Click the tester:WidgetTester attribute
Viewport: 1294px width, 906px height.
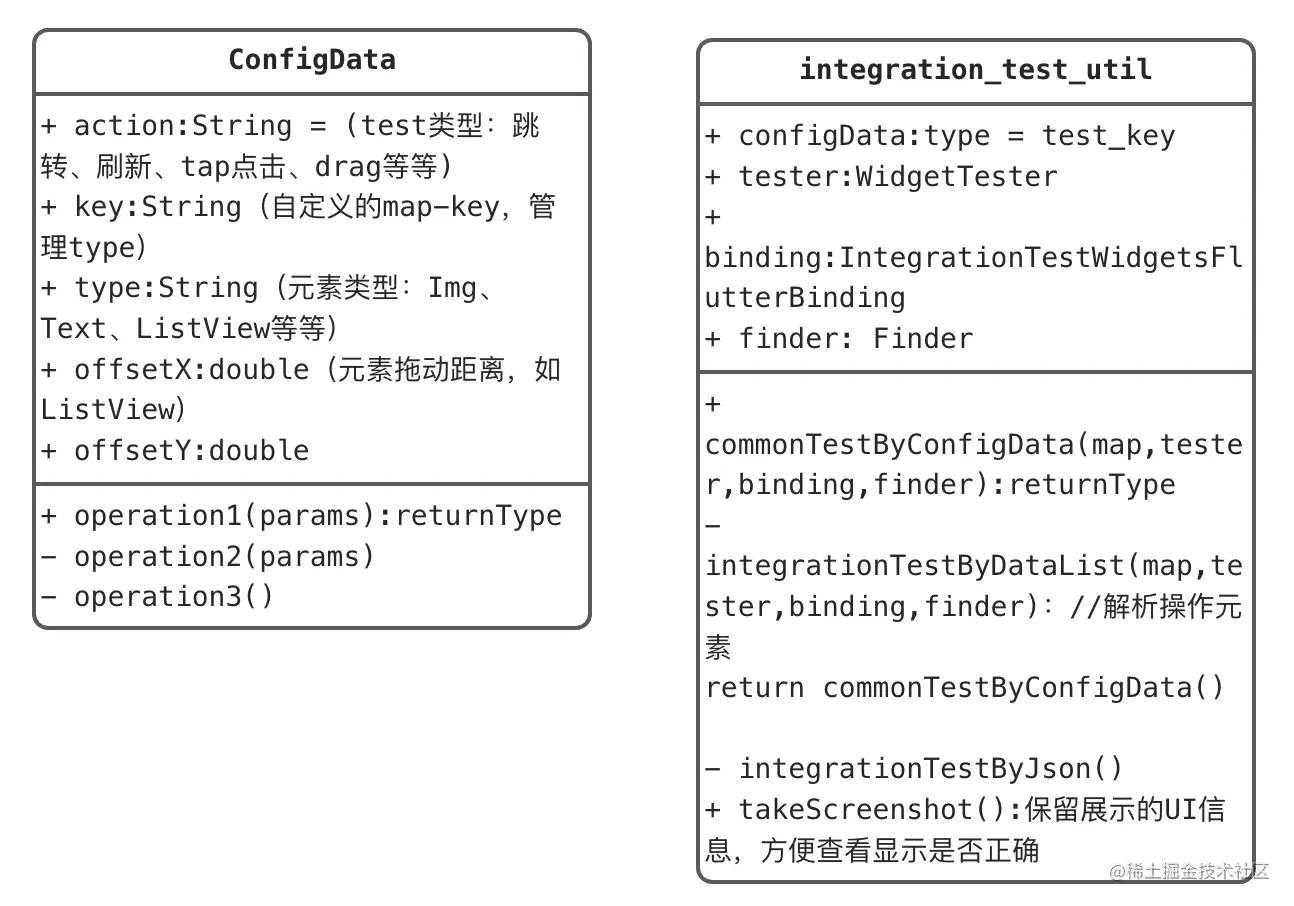881,176
